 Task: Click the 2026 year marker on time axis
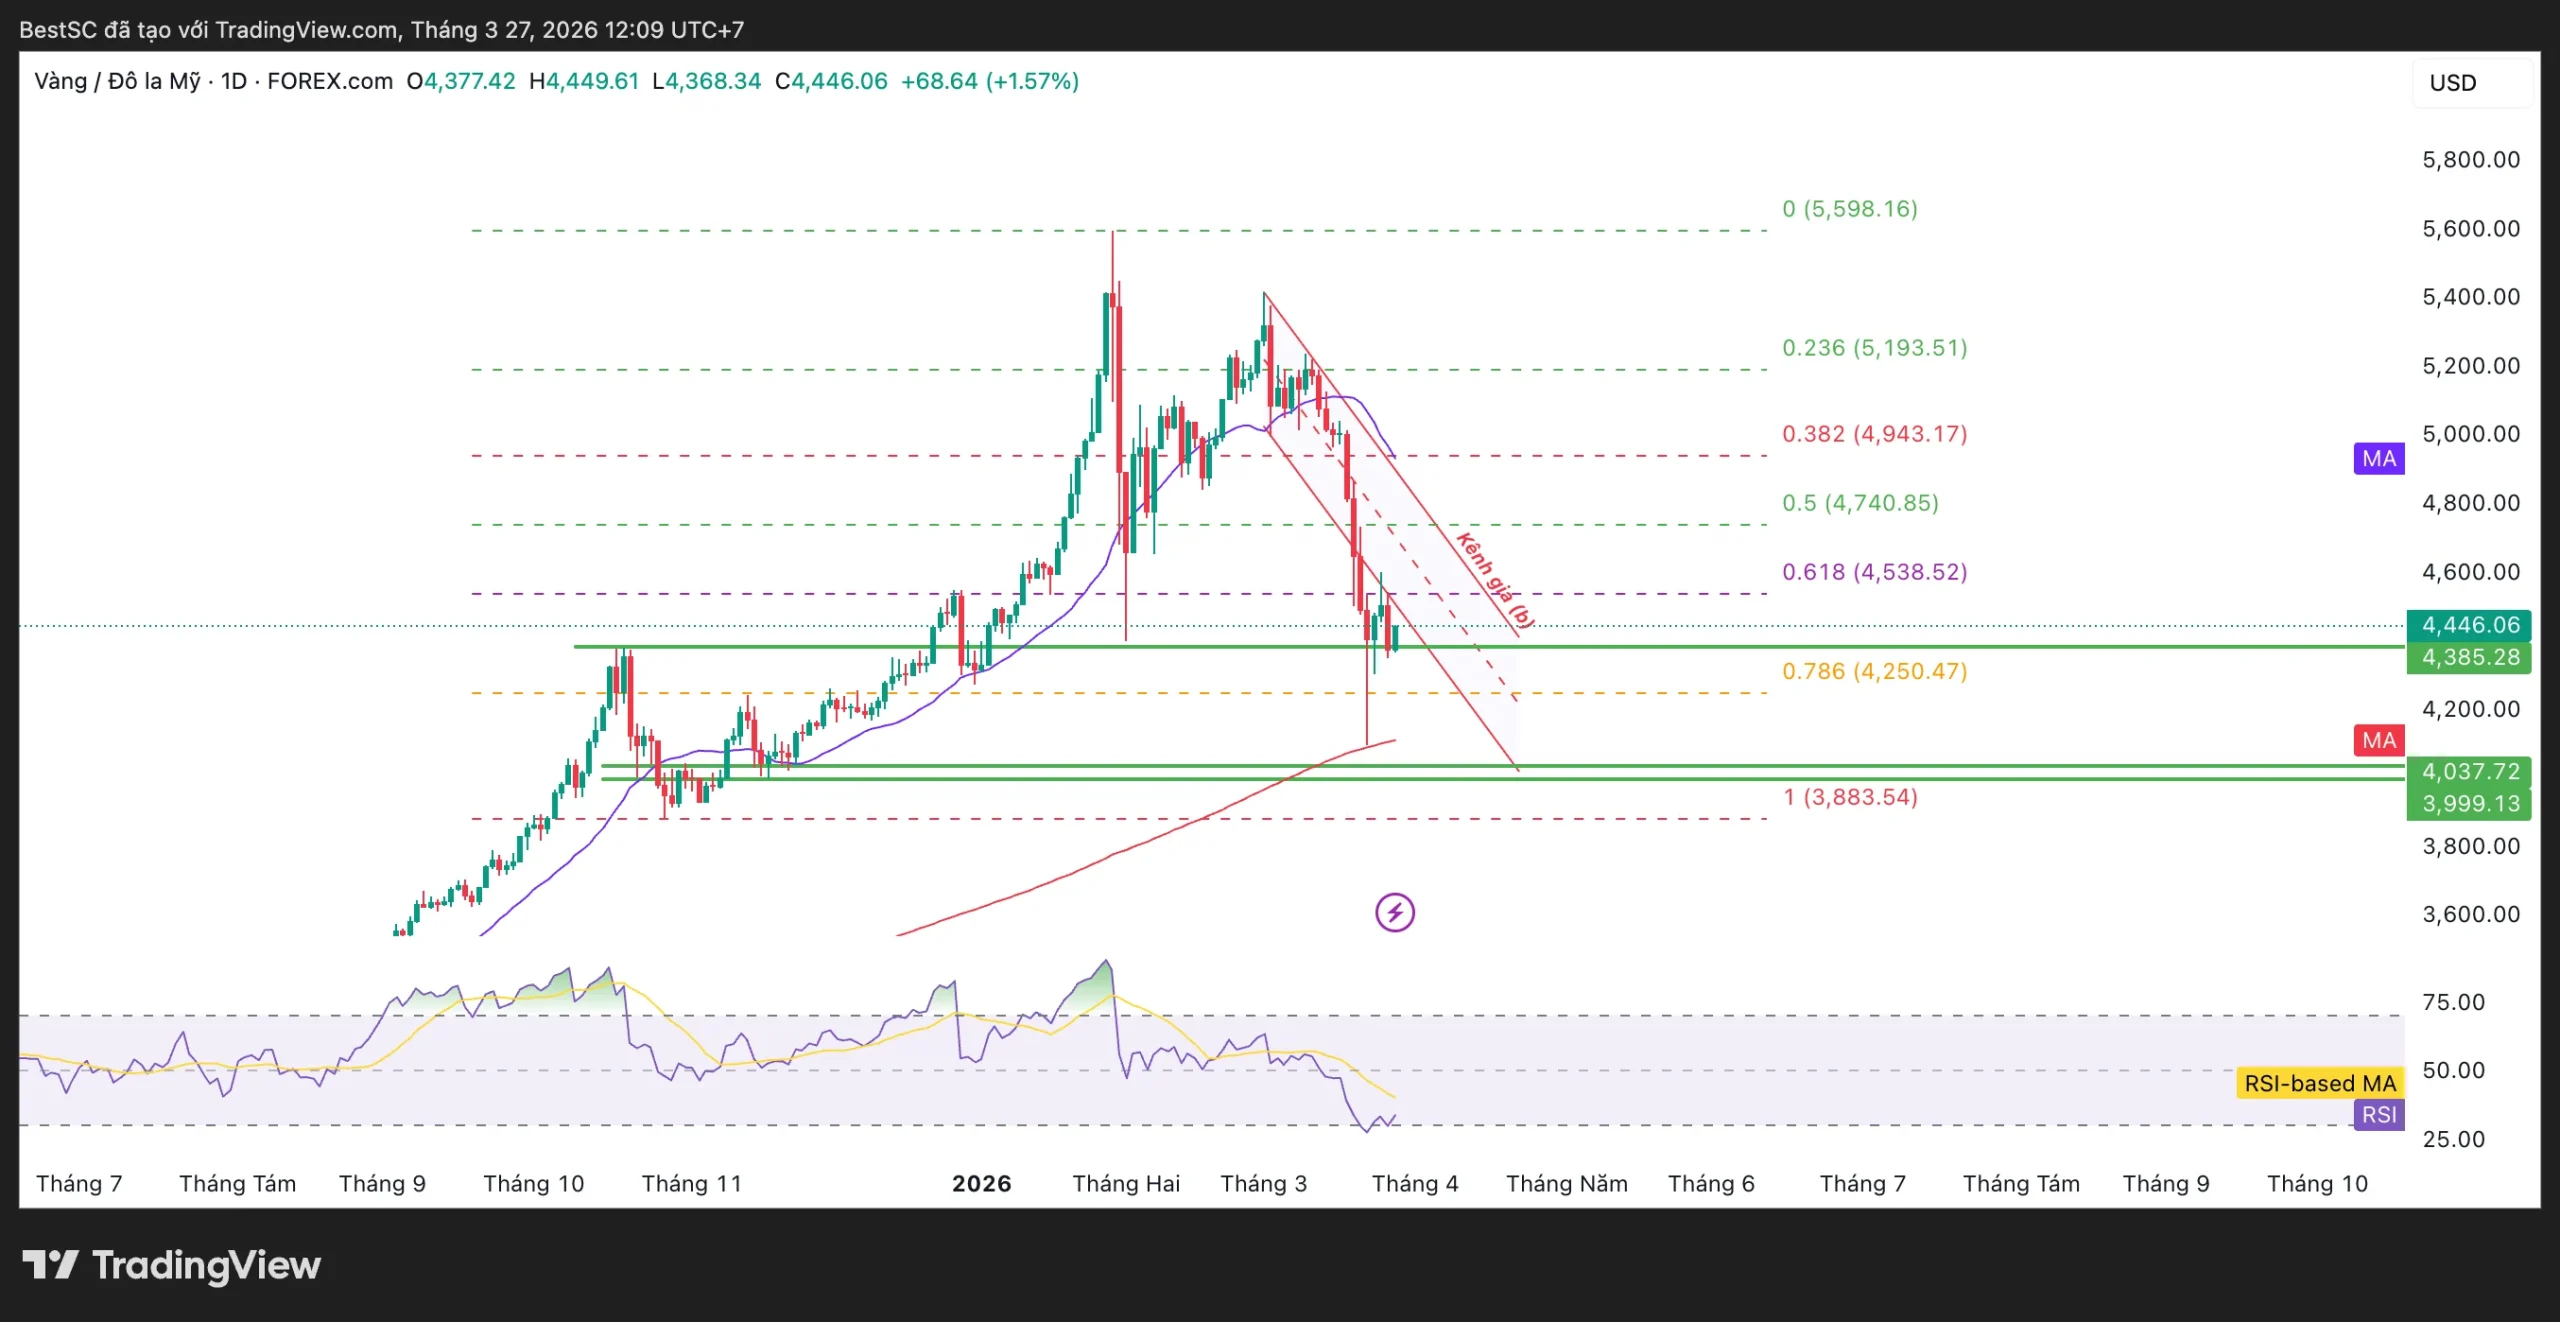click(981, 1184)
